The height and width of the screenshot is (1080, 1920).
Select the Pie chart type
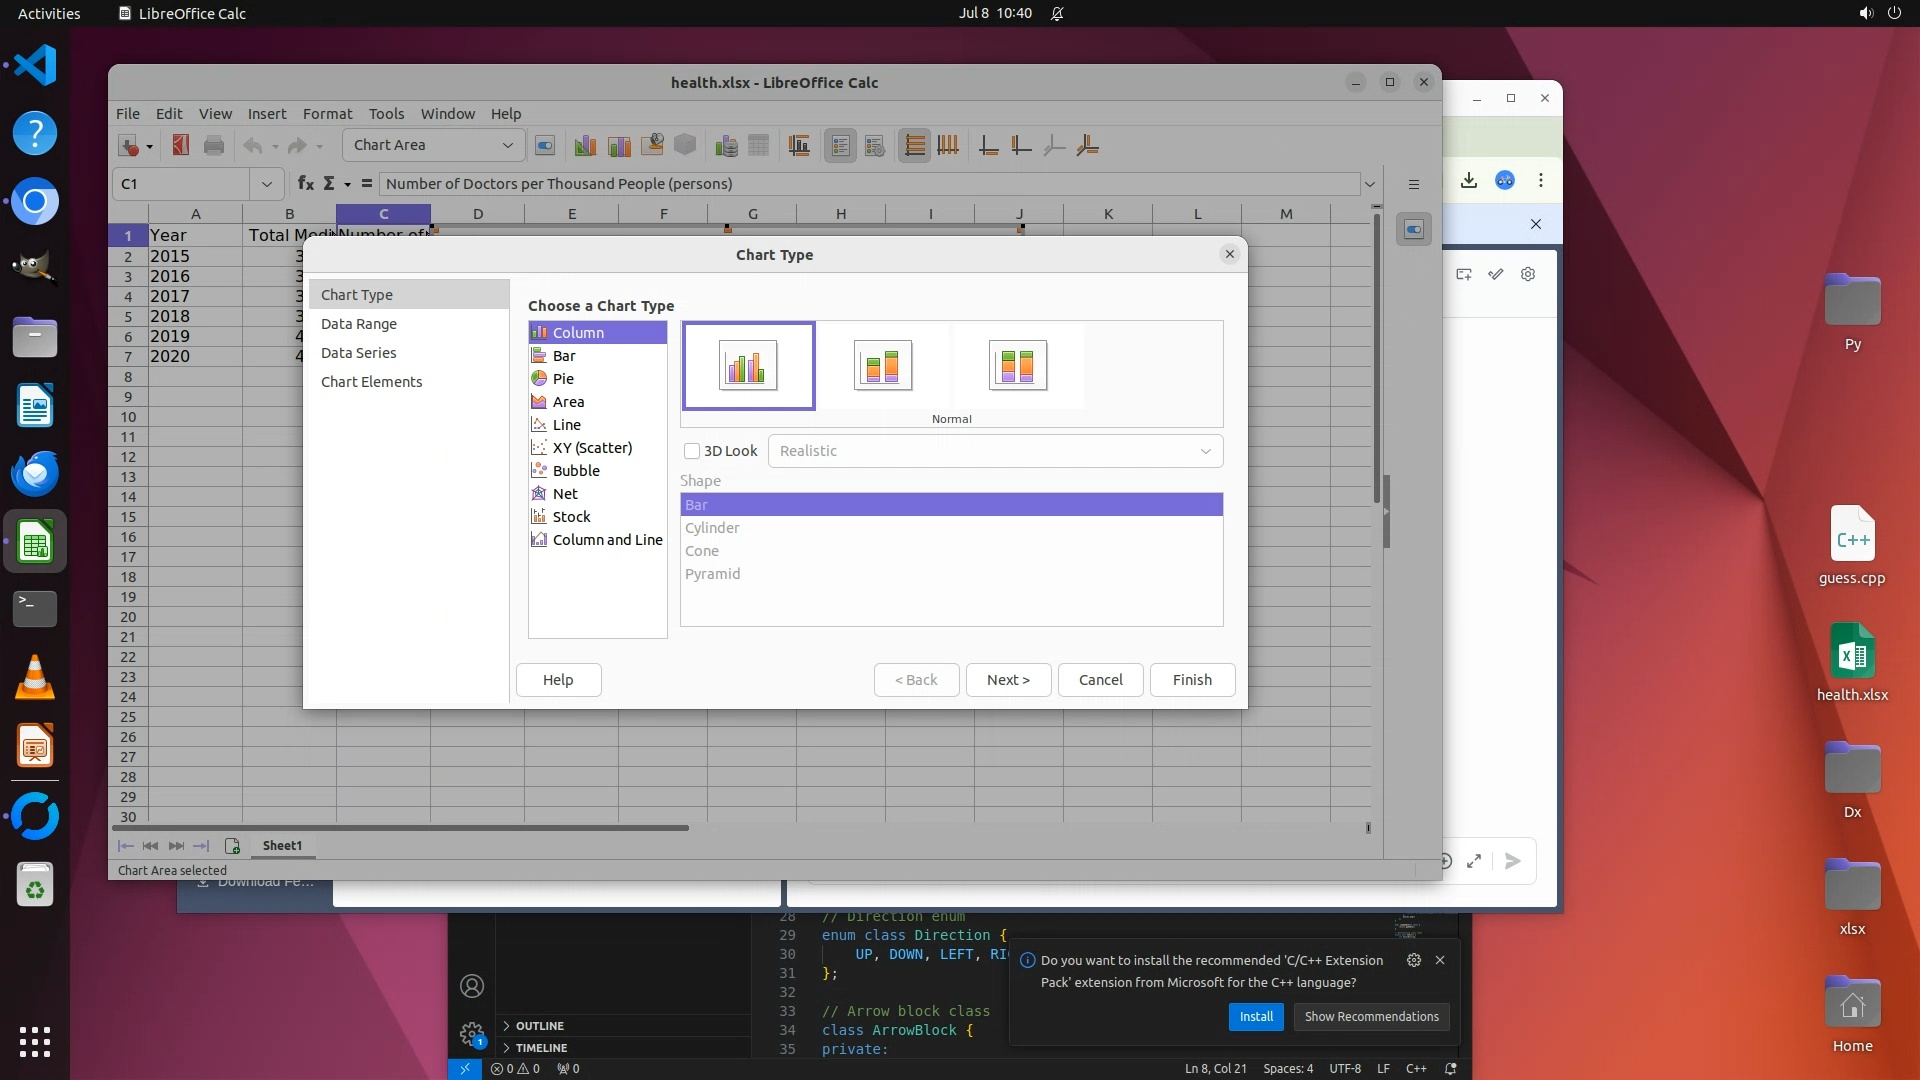563,379
